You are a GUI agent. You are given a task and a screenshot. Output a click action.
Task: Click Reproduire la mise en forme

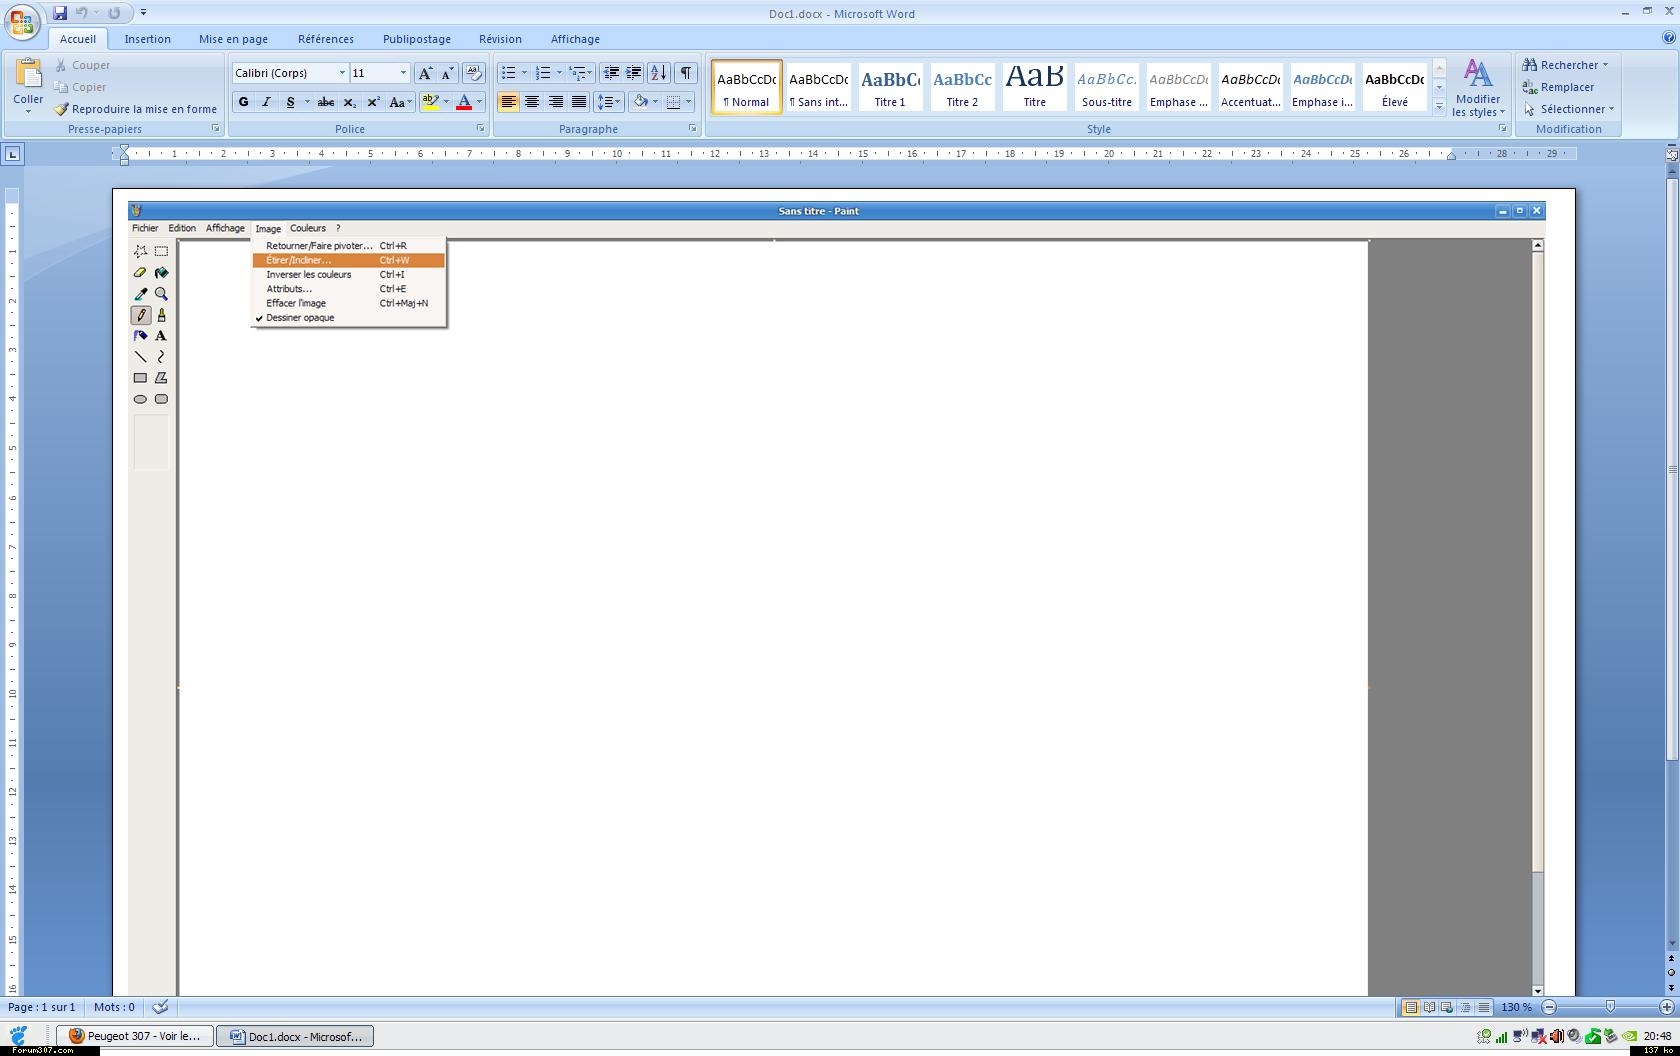tap(136, 109)
